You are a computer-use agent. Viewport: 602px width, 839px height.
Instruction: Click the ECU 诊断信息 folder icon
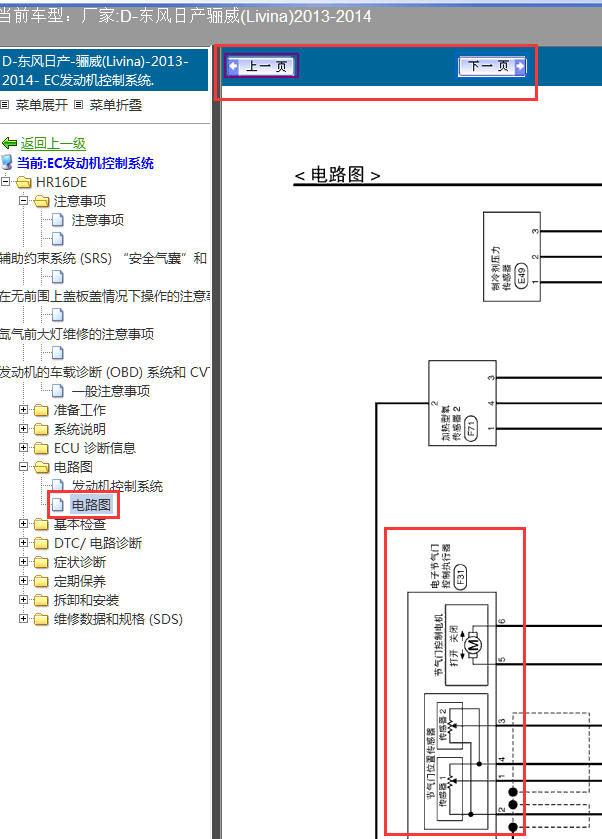(x=41, y=448)
